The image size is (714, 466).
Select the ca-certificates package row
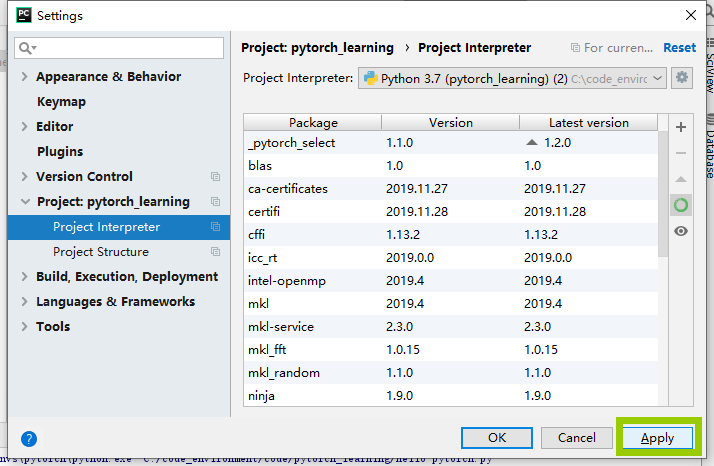[x=451, y=189]
